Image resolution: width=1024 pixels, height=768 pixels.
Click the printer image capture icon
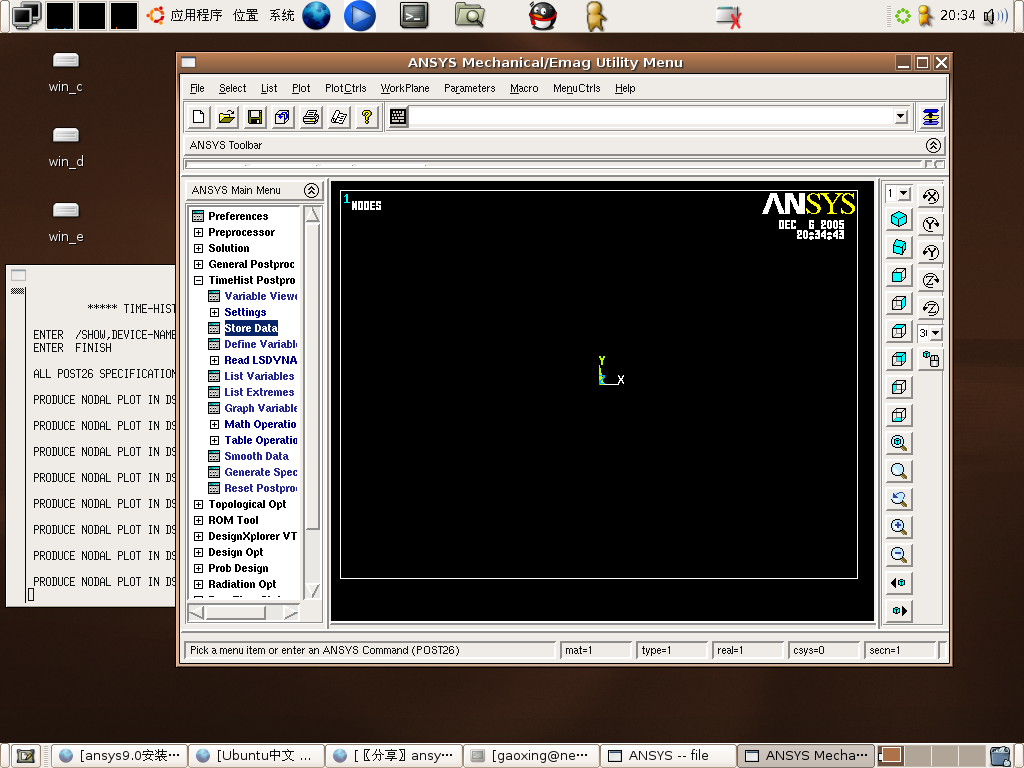311,117
